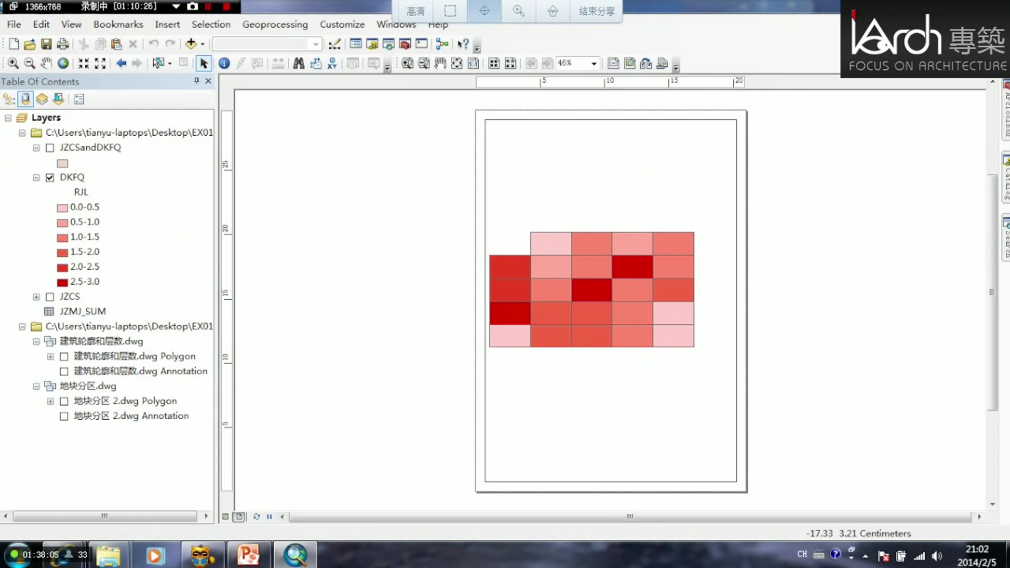The height and width of the screenshot is (568, 1010).
Task: Zoom to Full Extent globe
Action: pos(63,63)
